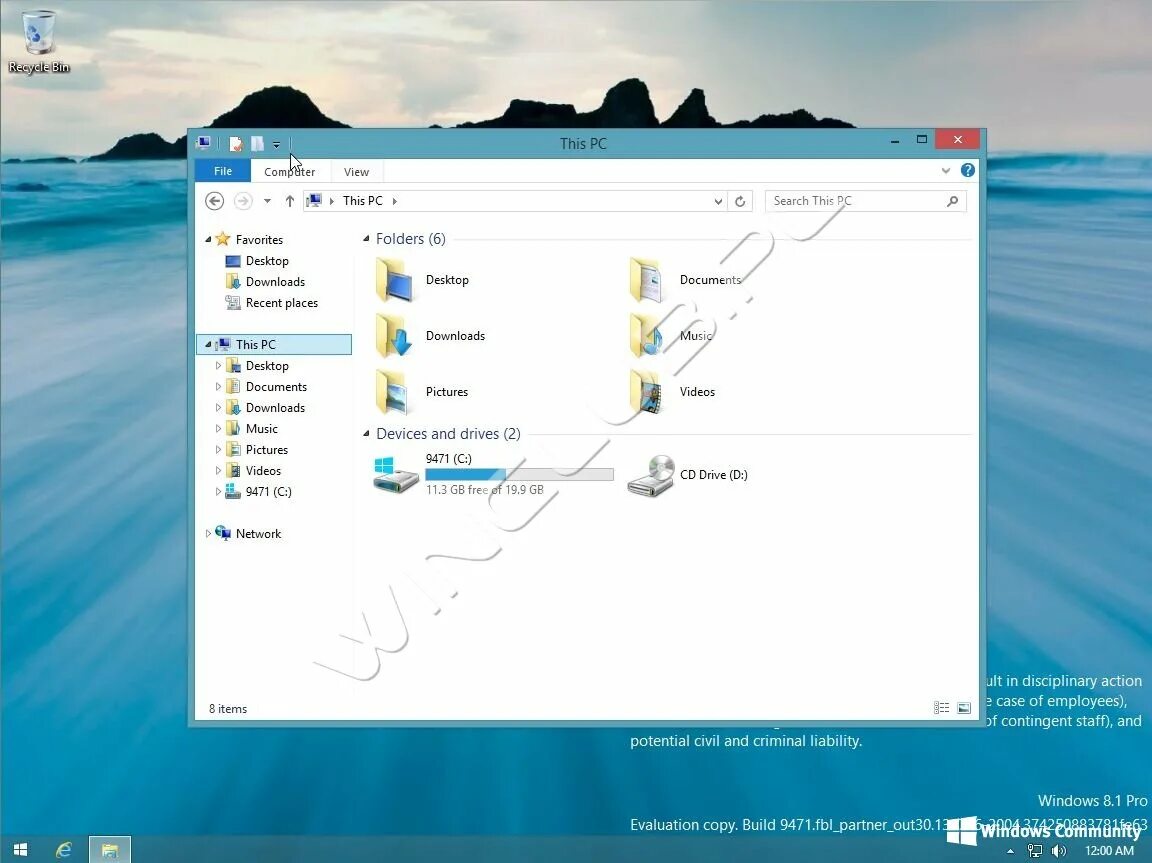
Task: Click the New folder quick access icon
Action: [x=257, y=143]
